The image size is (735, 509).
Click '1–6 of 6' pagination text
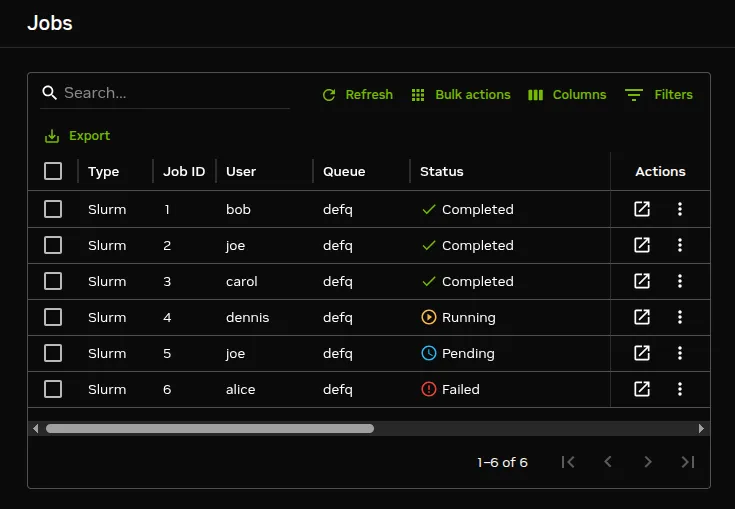tap(502, 463)
